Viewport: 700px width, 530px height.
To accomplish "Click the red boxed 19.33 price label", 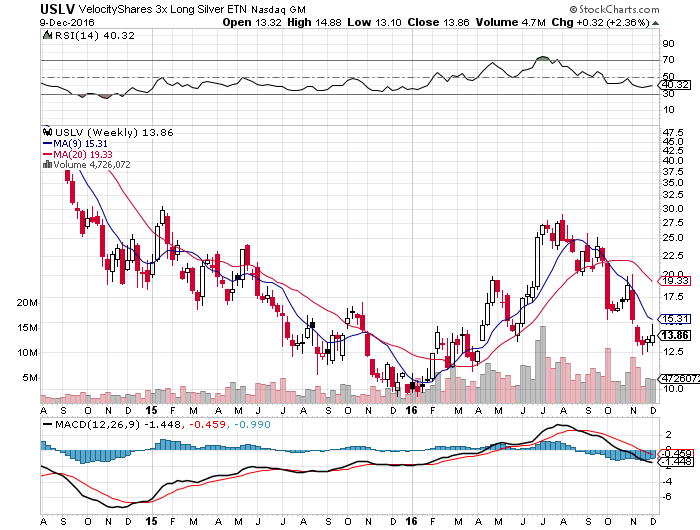I will pos(675,280).
